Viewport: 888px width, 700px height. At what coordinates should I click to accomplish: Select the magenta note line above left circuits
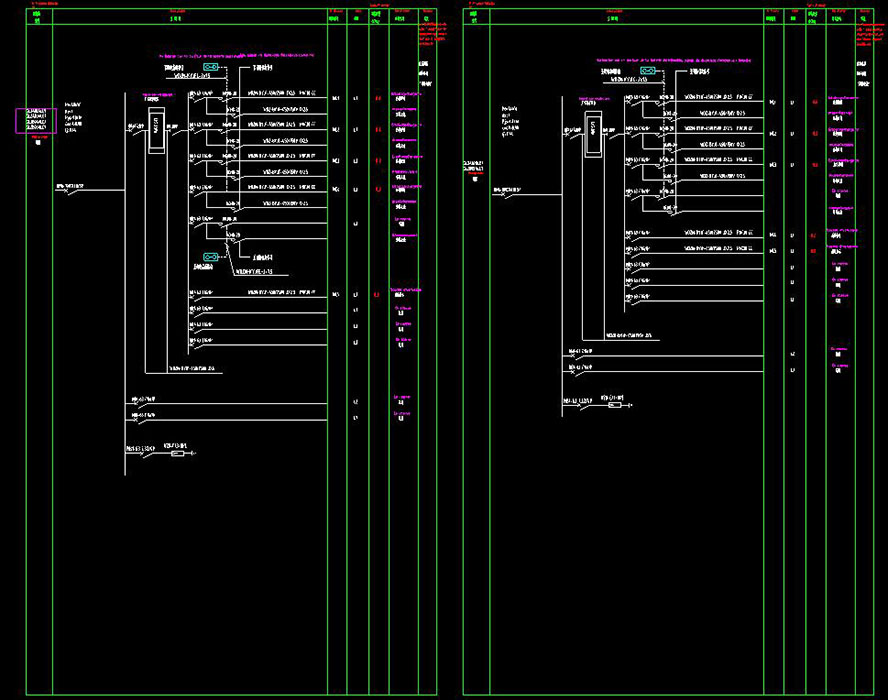pos(236,56)
